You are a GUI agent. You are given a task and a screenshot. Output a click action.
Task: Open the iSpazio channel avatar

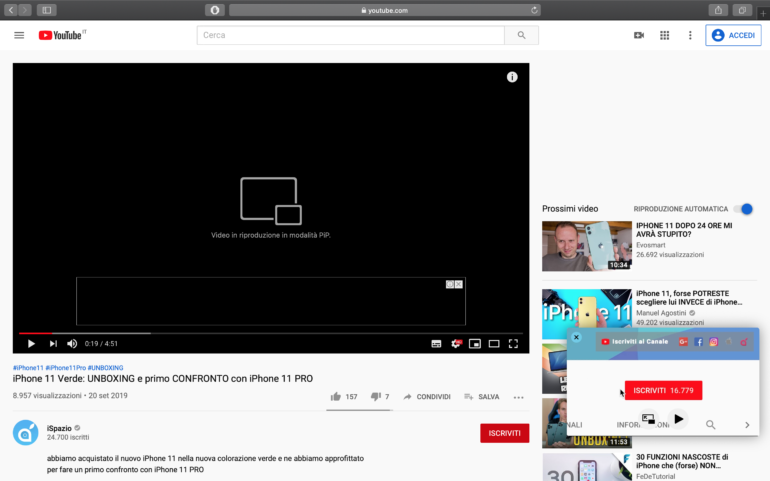(26, 432)
